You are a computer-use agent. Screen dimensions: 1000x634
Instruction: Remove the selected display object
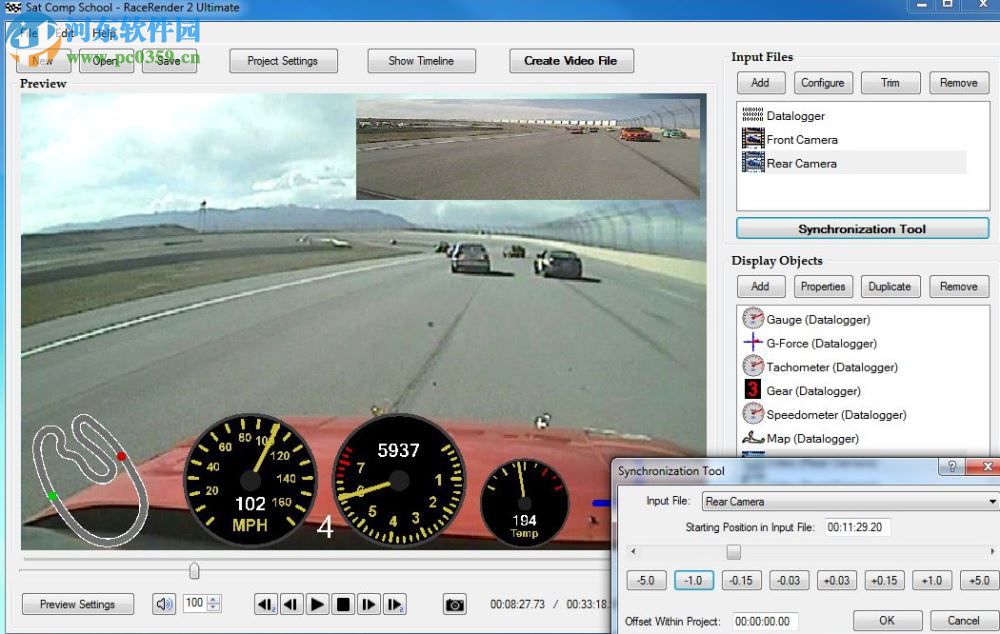pyautogui.click(x=959, y=286)
